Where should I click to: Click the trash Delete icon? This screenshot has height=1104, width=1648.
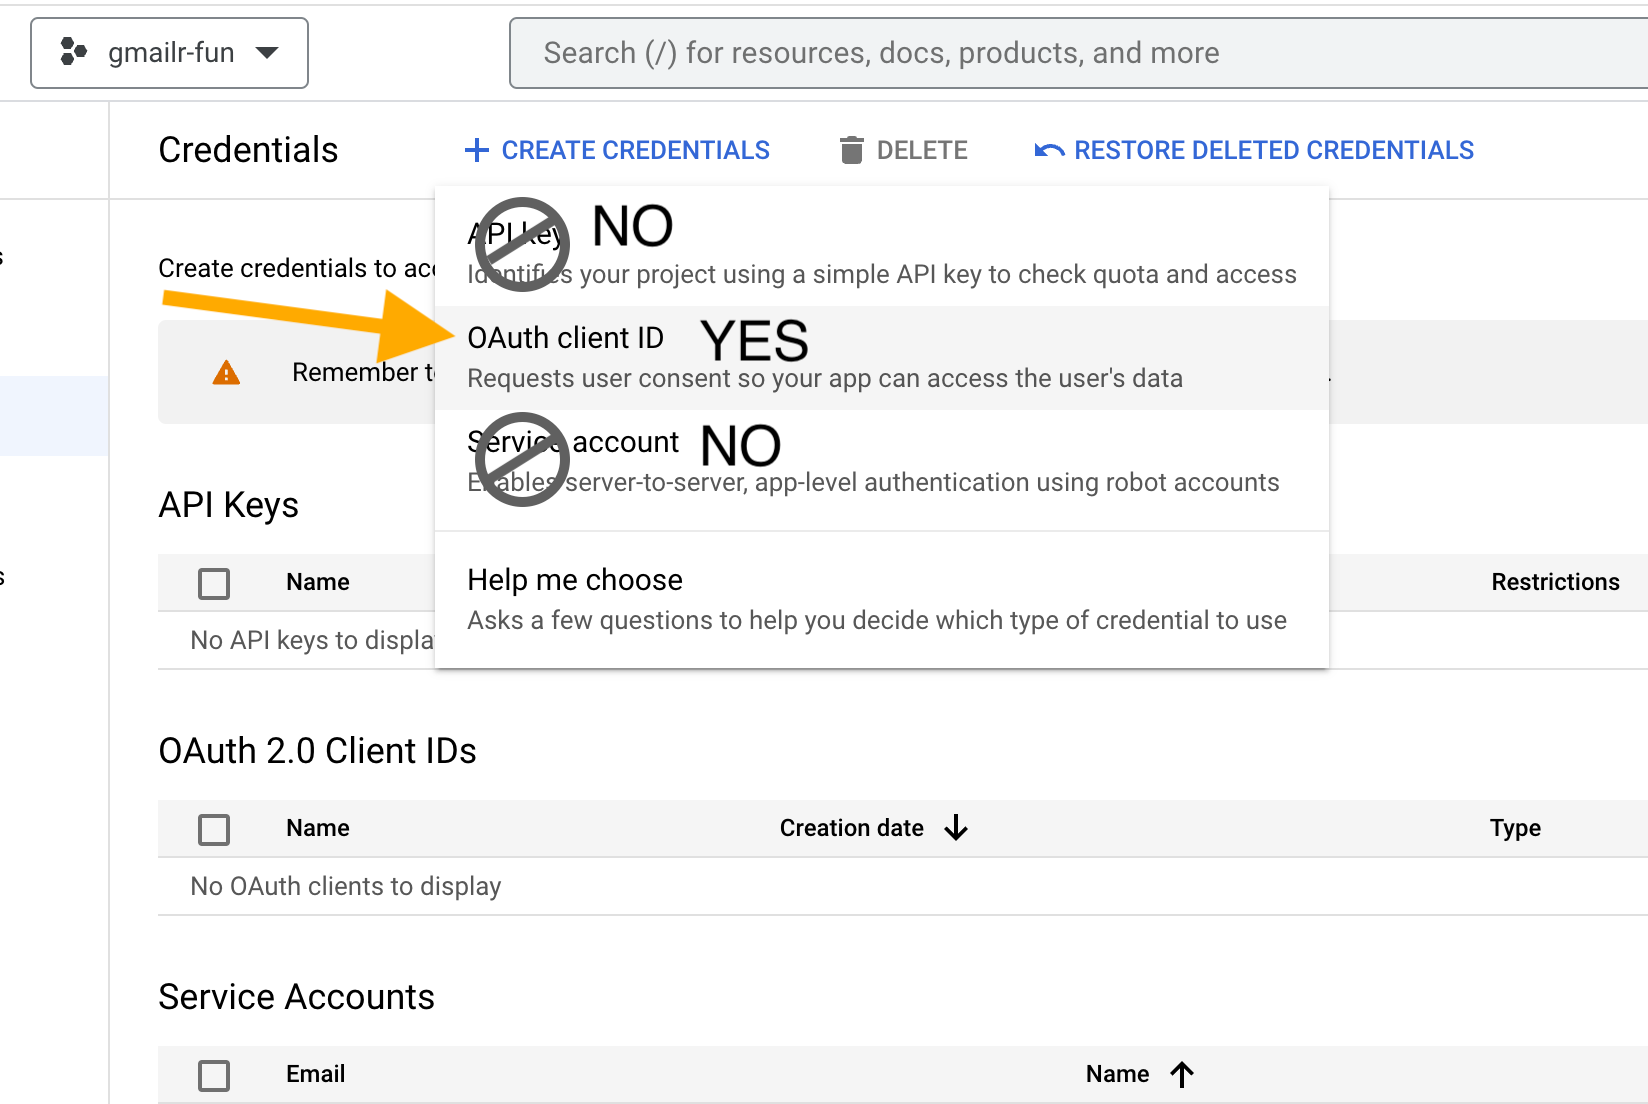point(851,149)
